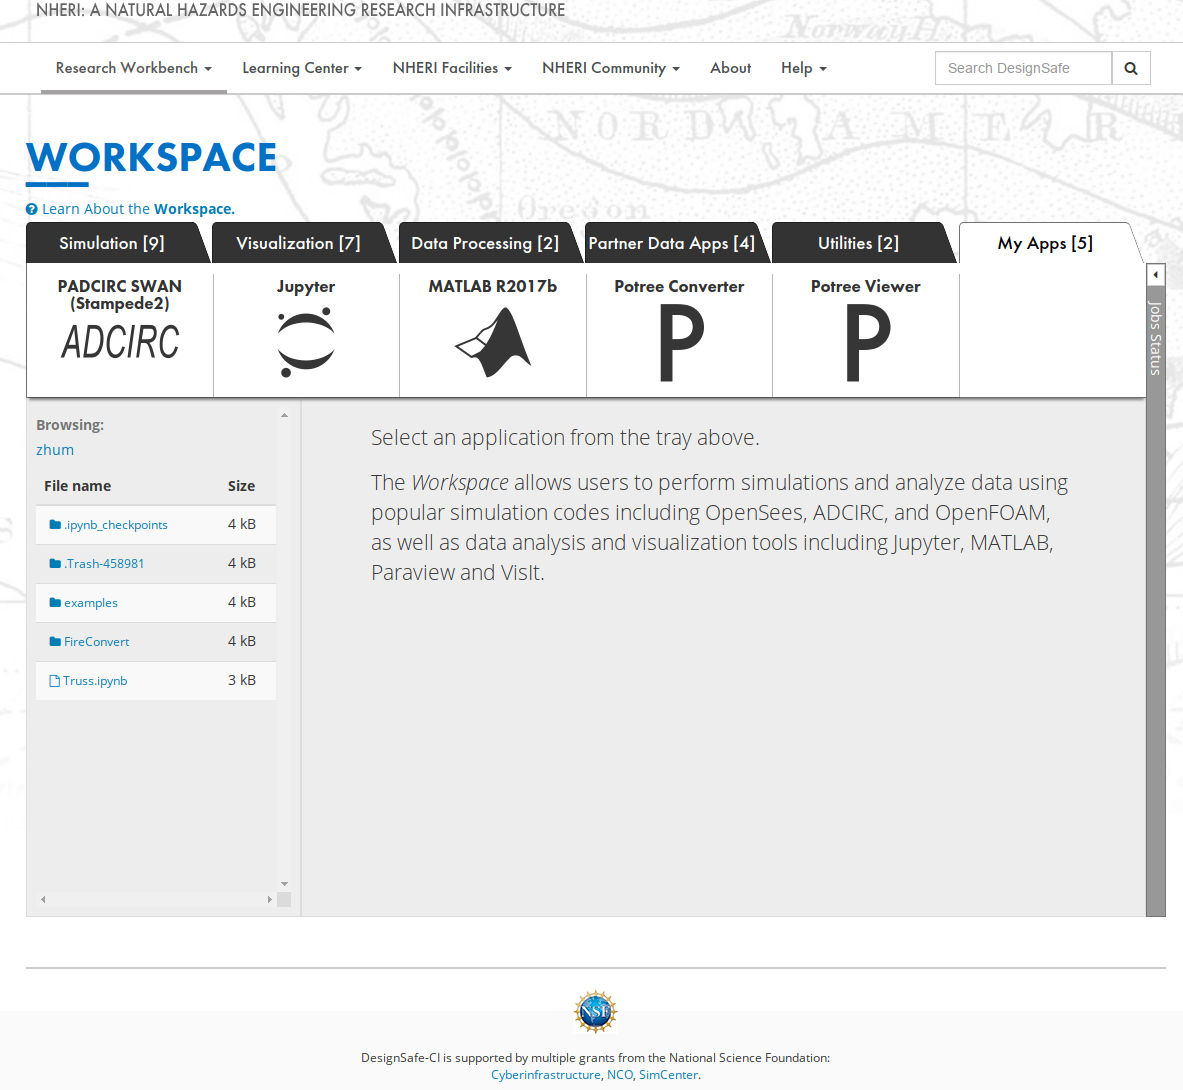Click the .ipynb_checkpoints folder icon
The height and width of the screenshot is (1090, 1183).
coord(55,524)
